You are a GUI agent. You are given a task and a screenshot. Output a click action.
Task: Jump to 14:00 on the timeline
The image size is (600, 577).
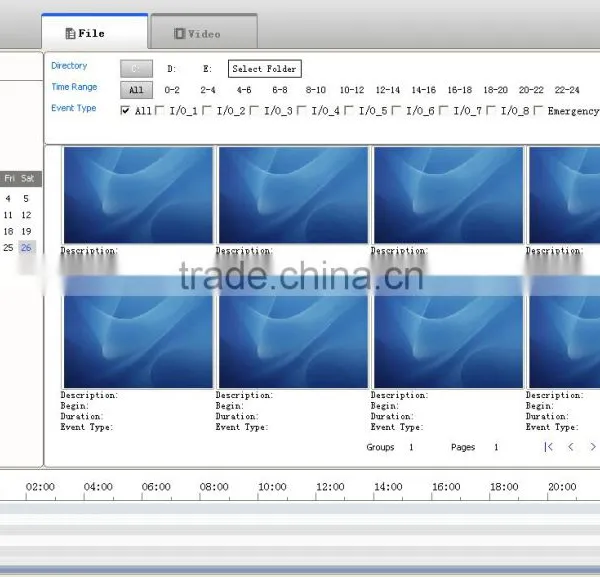pos(388,487)
